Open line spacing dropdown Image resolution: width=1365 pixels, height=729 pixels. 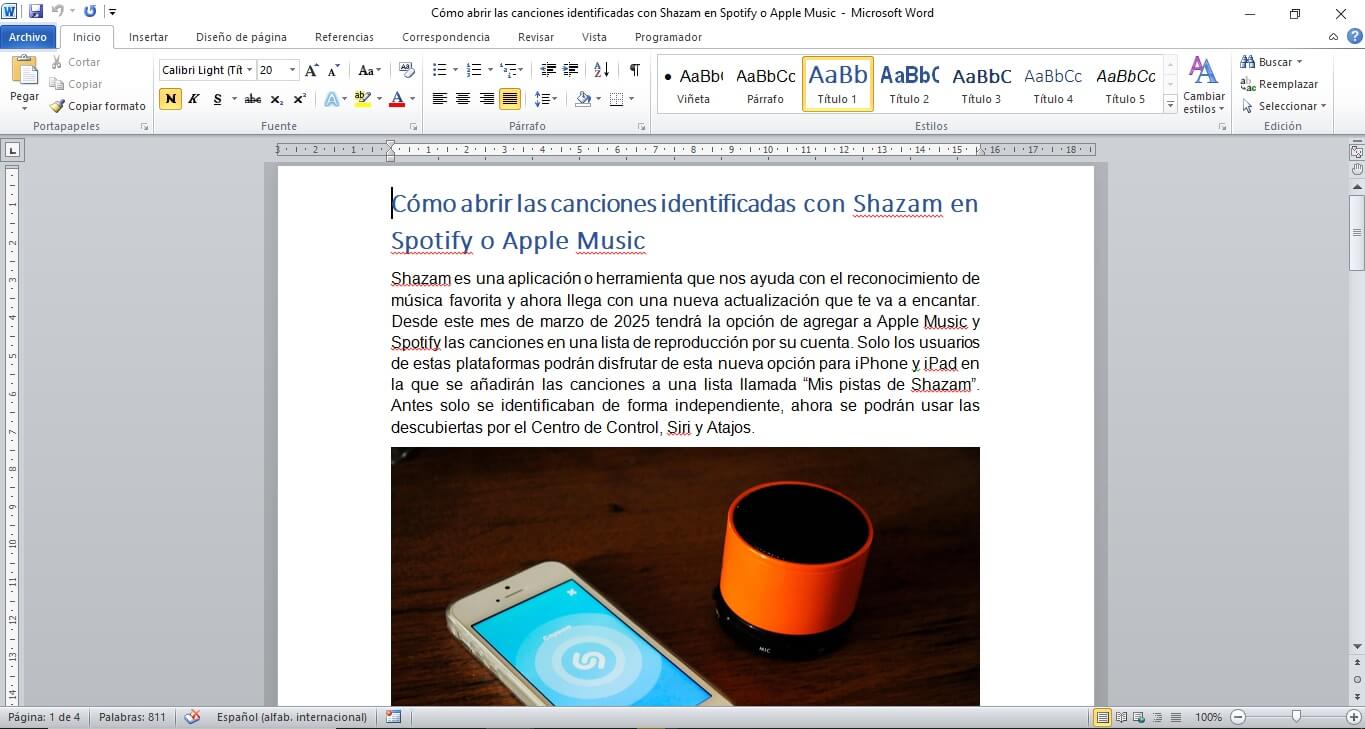tap(546, 99)
